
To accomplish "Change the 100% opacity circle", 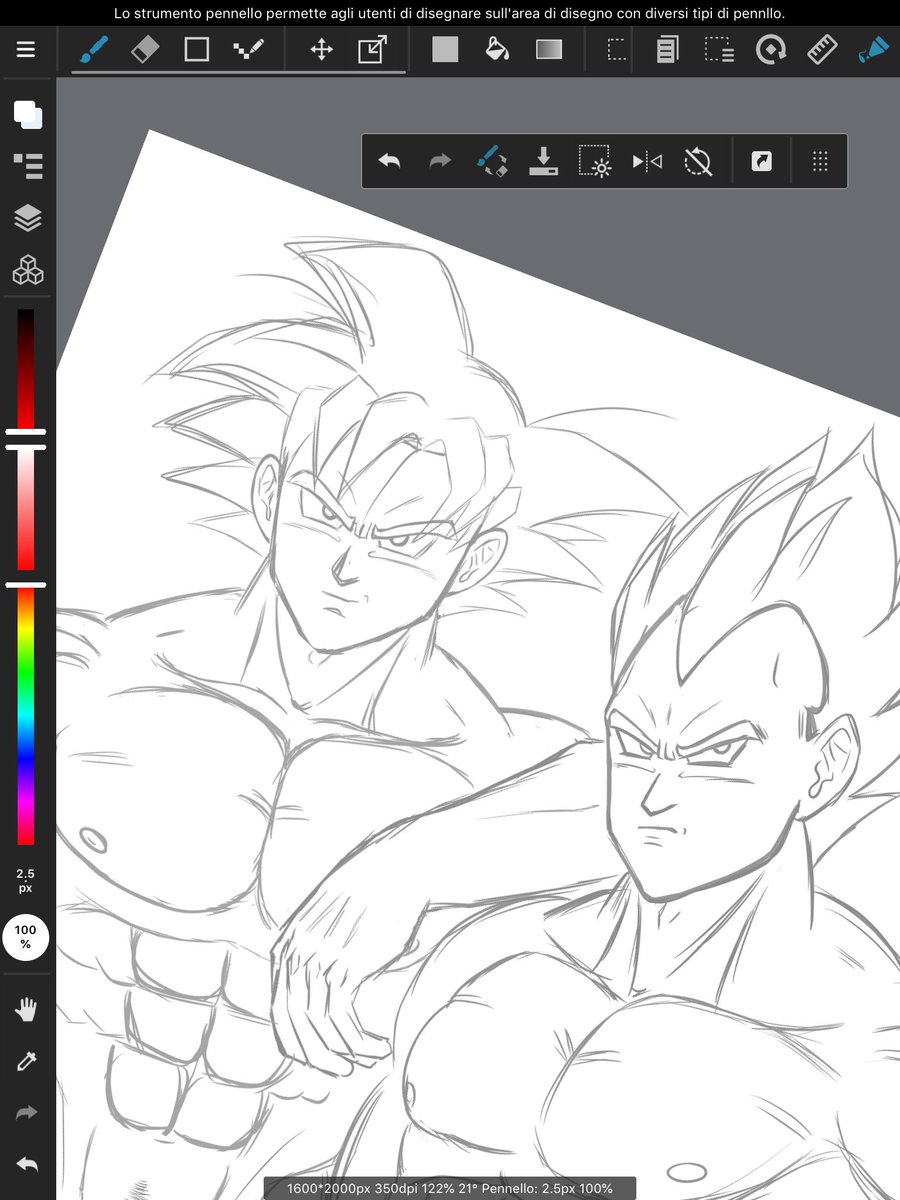I will click(x=26, y=937).
